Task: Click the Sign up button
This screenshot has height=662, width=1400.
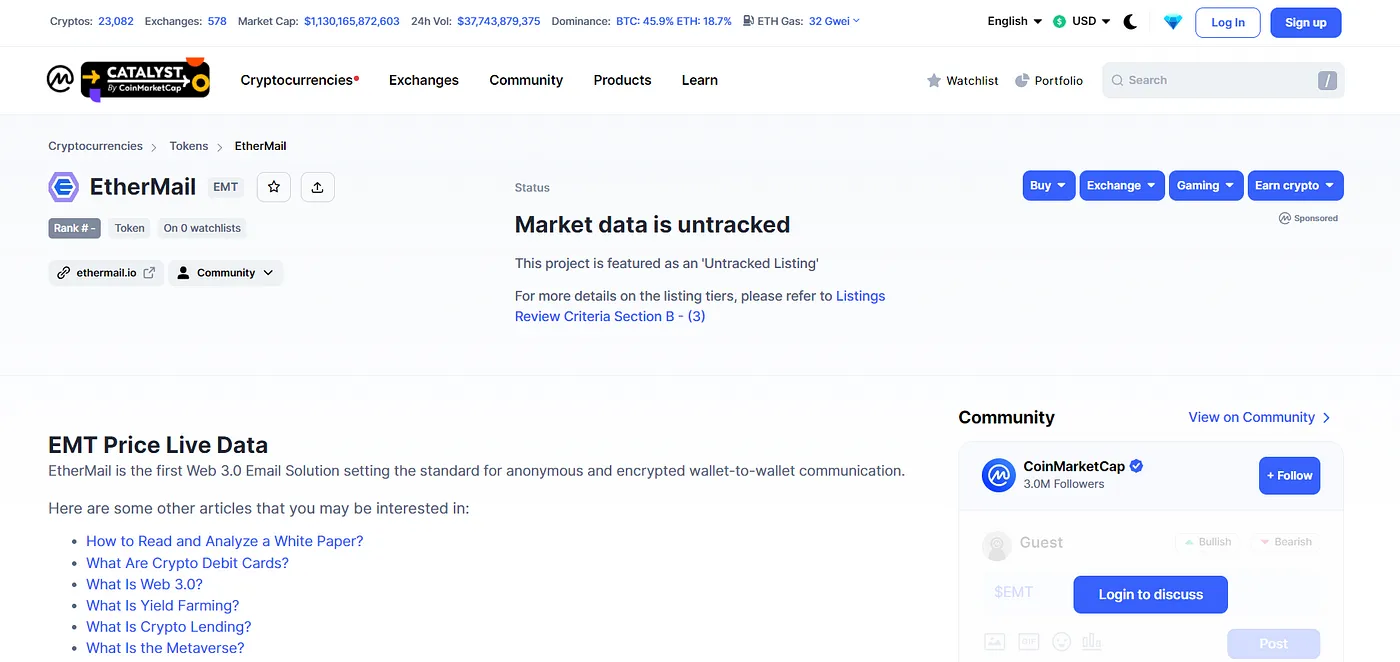Action: coord(1305,22)
